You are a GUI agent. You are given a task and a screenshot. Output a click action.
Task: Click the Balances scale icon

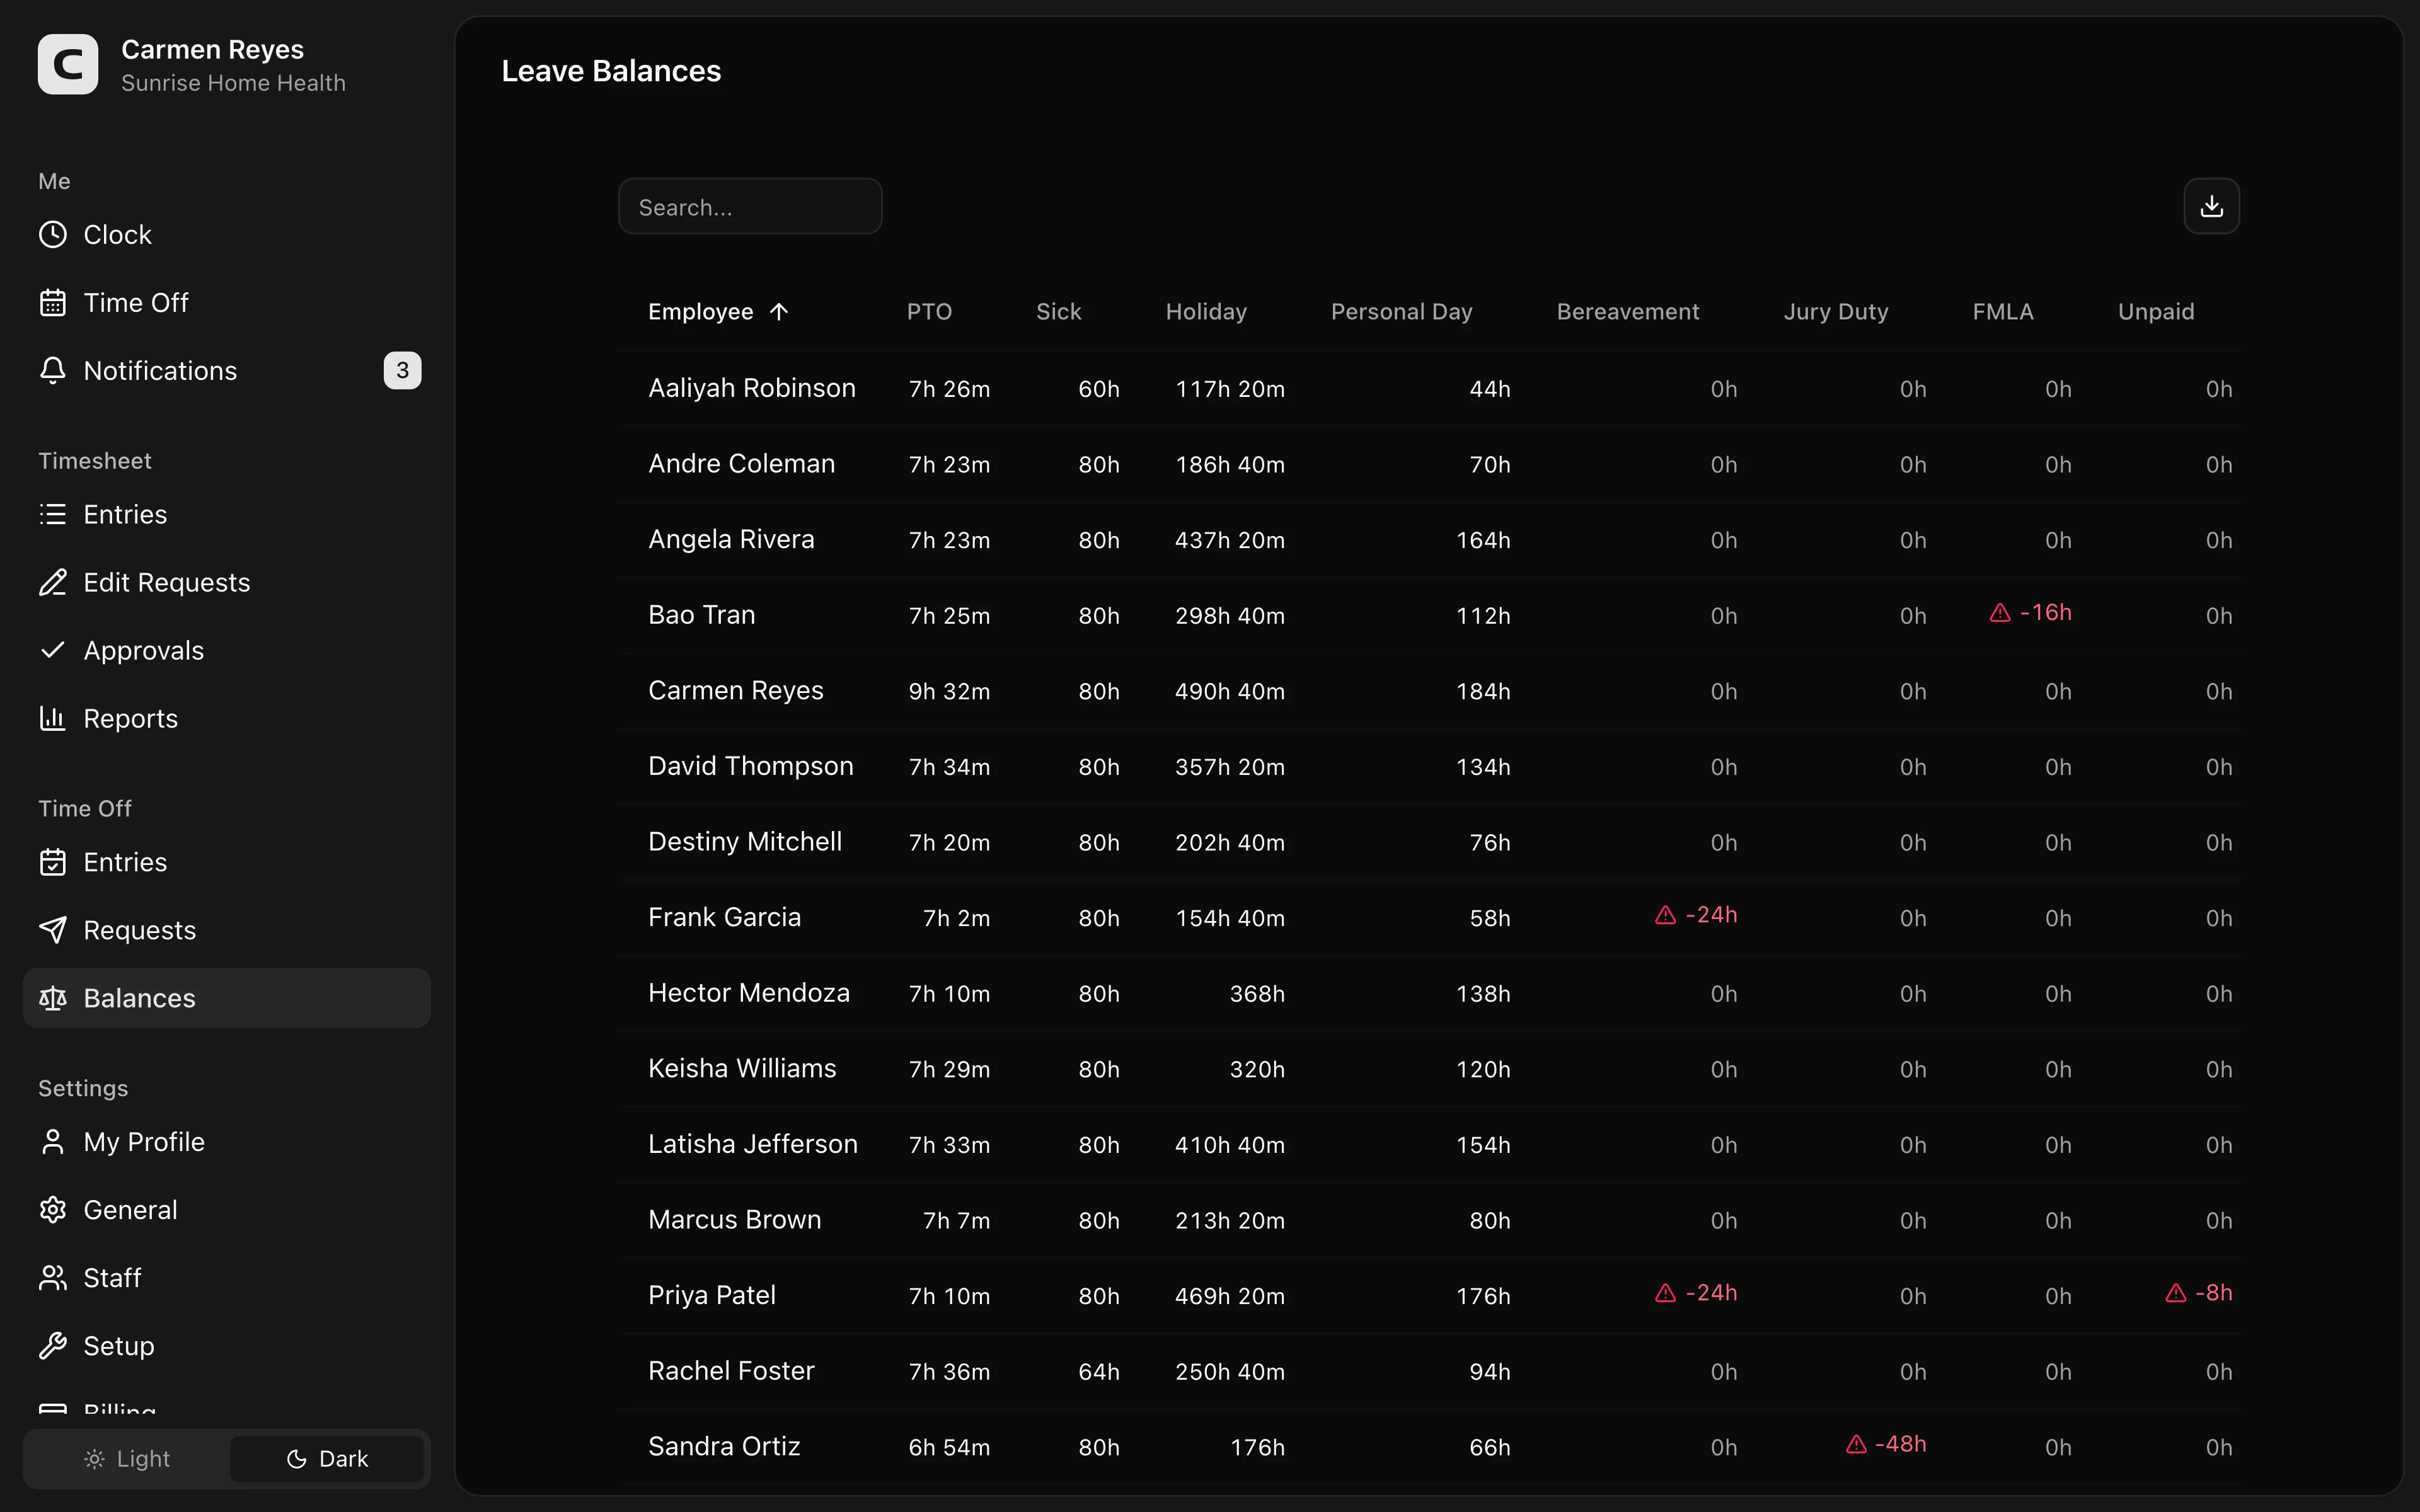(x=53, y=998)
